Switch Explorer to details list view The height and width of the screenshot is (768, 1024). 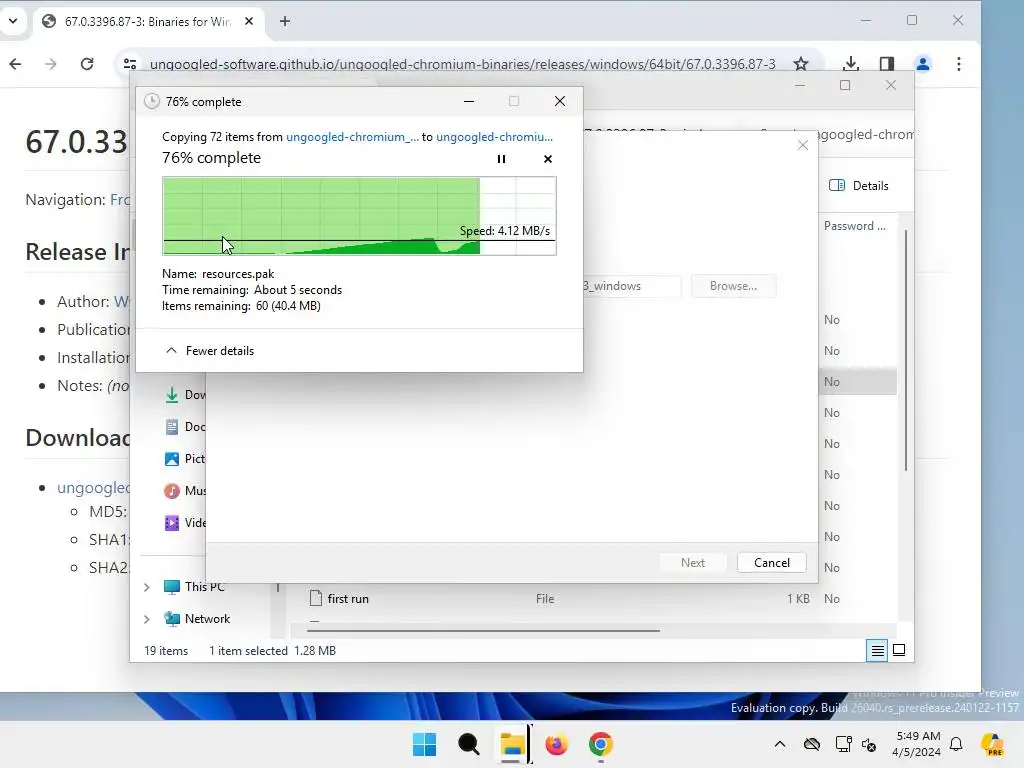tap(877, 650)
